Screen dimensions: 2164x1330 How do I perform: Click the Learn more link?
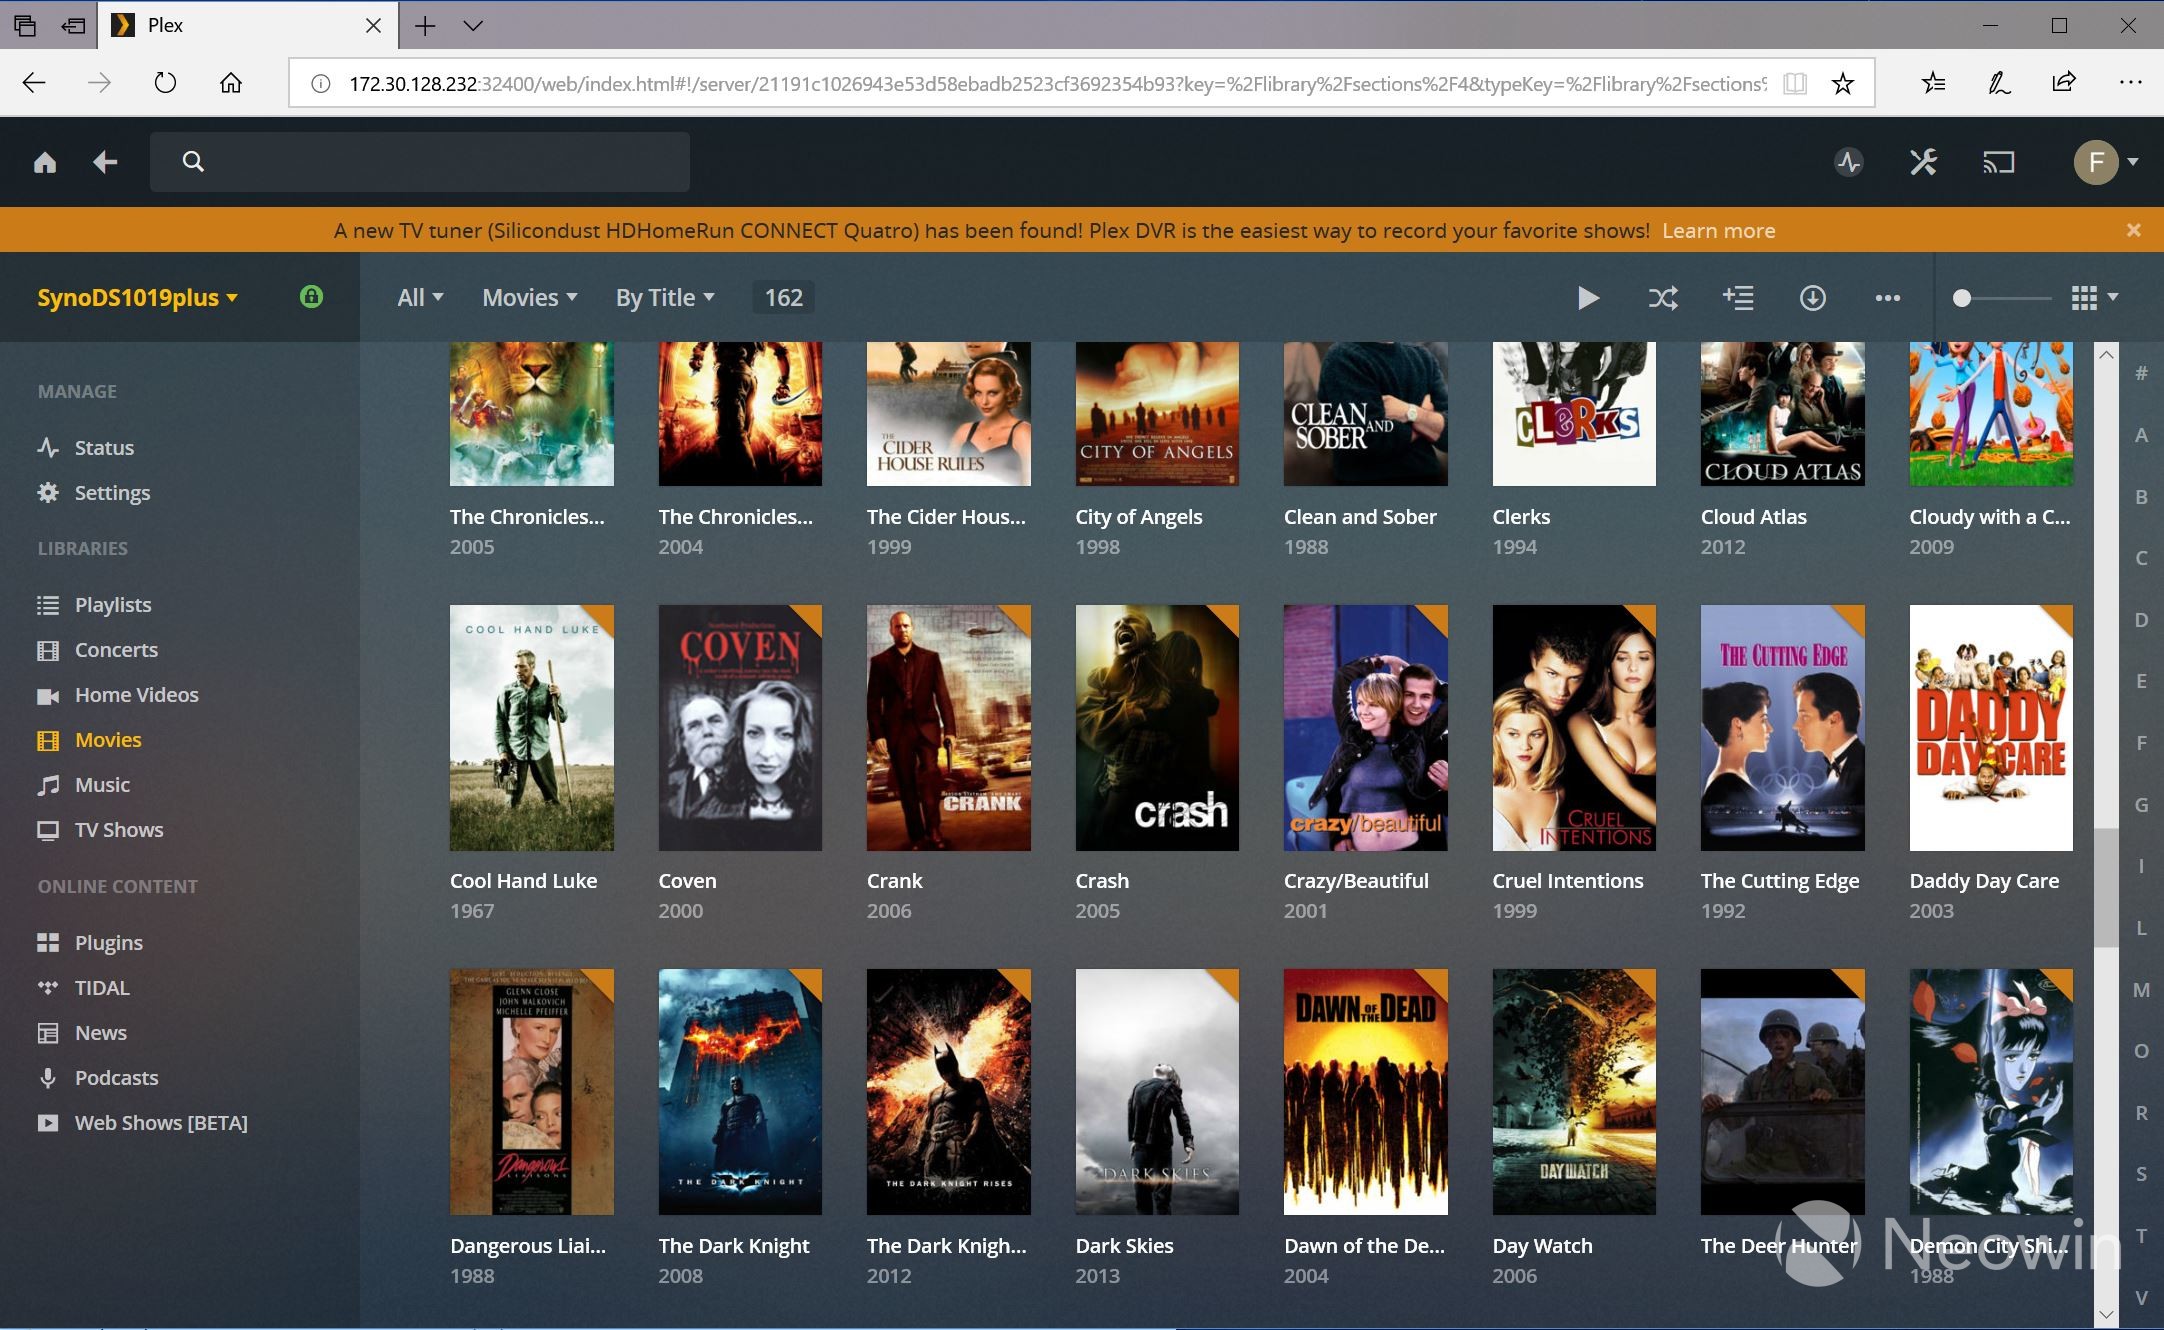1718,231
